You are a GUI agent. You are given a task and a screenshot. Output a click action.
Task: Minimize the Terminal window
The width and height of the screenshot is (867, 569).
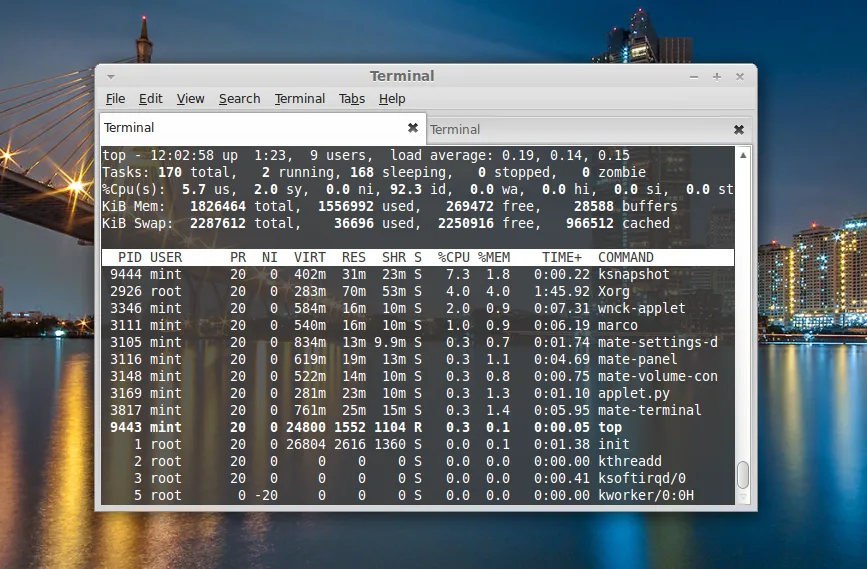pos(694,77)
